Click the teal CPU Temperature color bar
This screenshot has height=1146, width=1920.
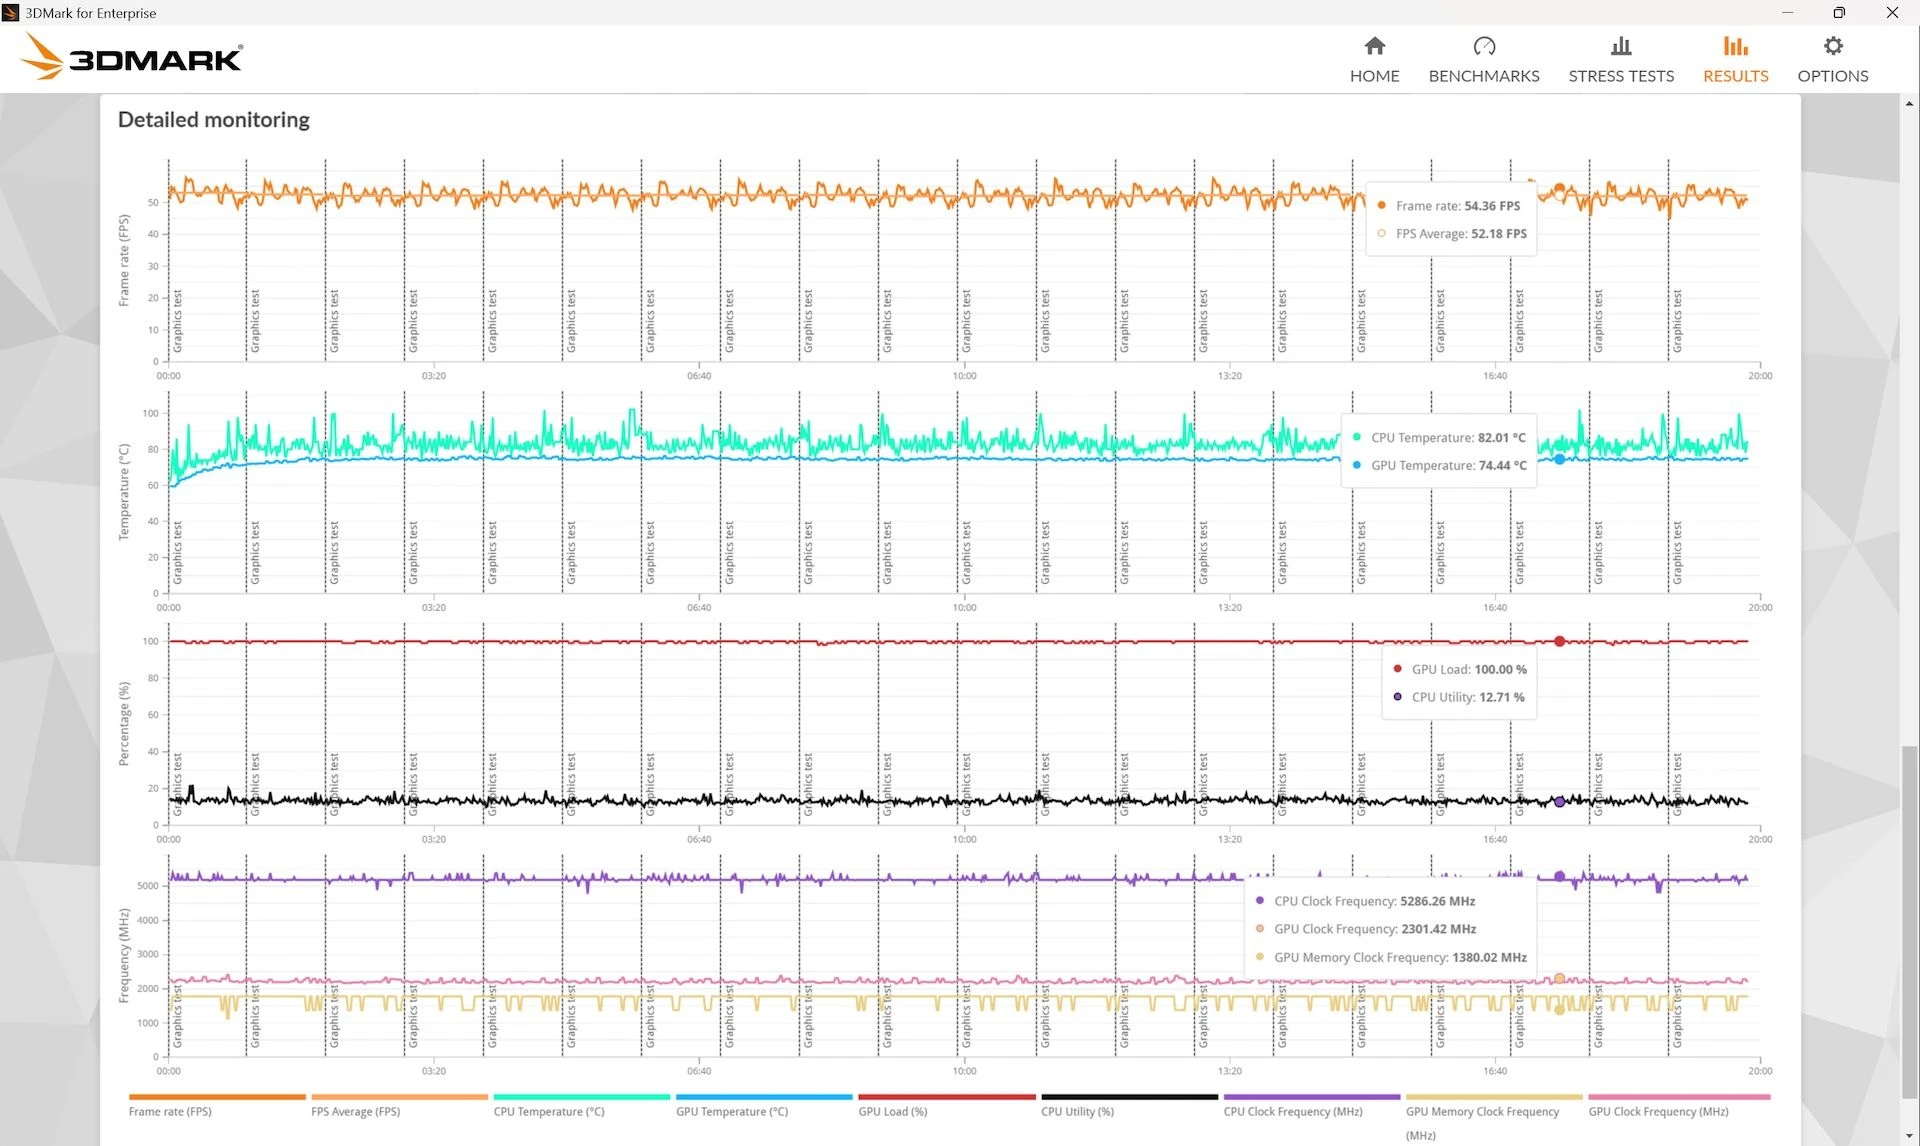582,1097
